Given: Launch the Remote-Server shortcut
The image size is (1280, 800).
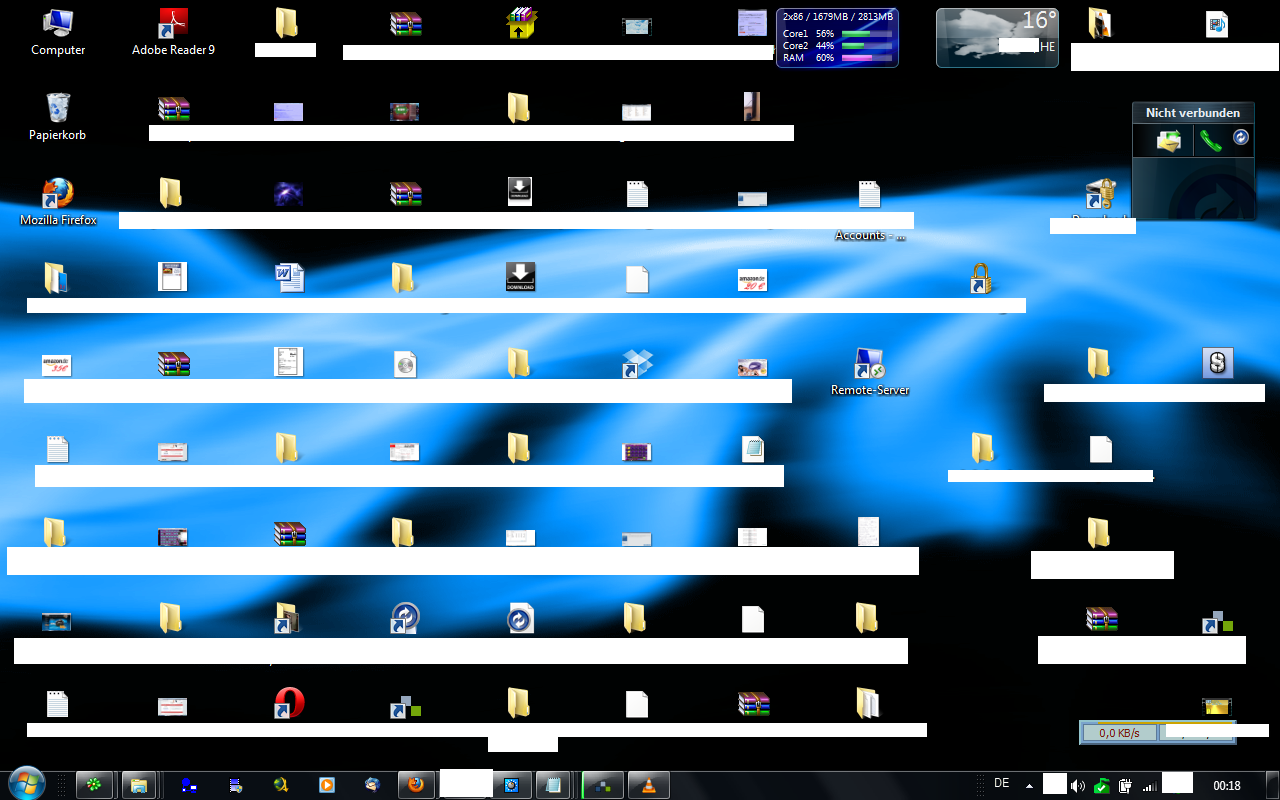Looking at the screenshot, I should (x=869, y=364).
